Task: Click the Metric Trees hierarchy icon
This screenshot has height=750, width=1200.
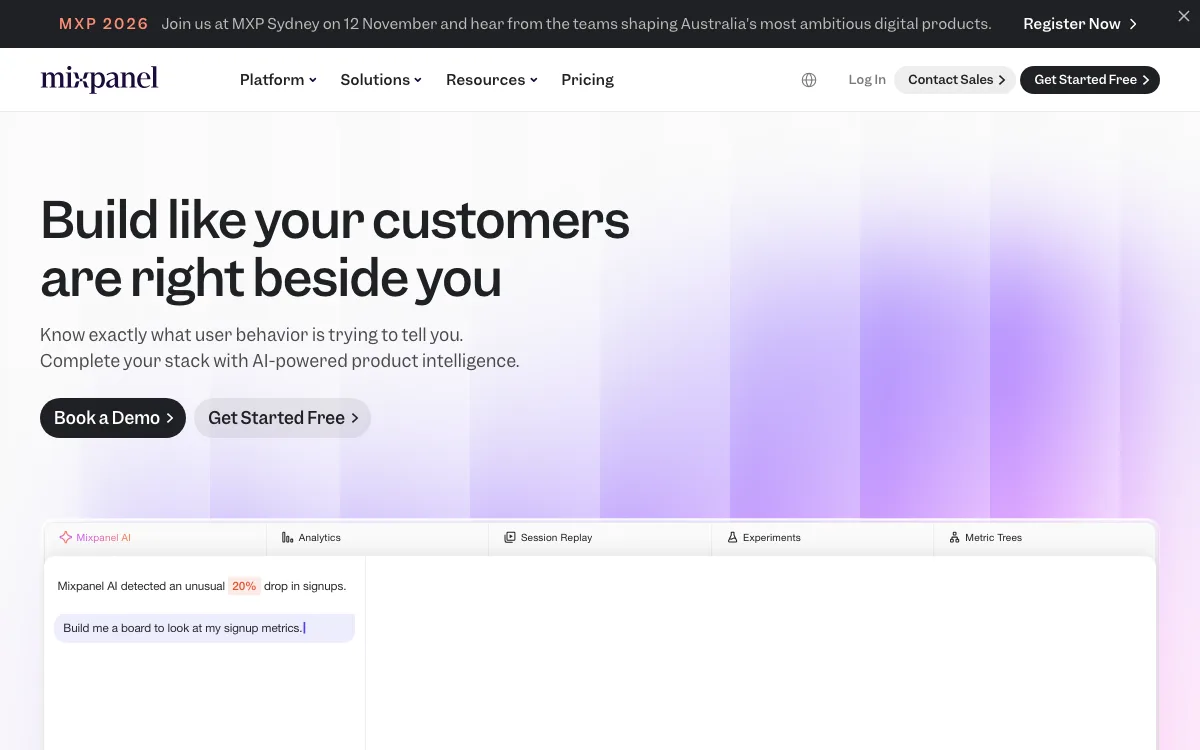Action: pos(955,537)
